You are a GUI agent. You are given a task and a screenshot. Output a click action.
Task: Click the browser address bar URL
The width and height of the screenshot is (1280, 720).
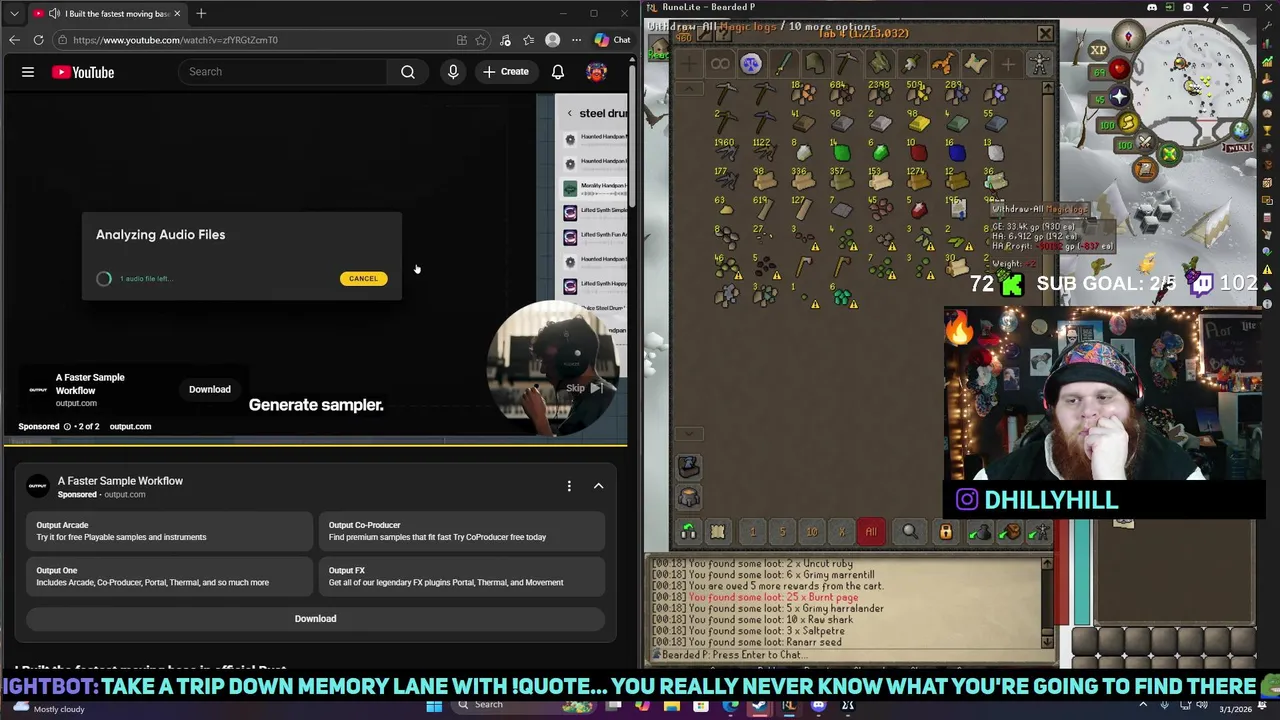pos(175,40)
